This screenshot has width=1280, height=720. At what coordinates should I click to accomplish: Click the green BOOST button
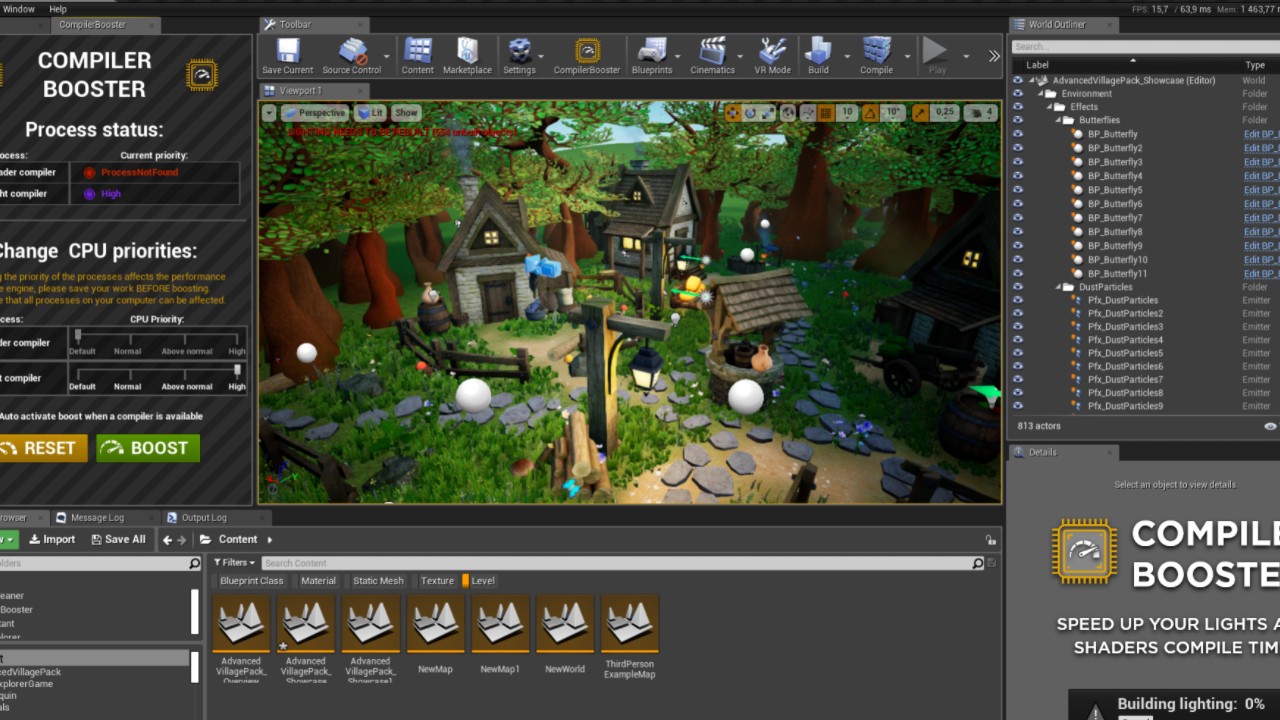(148, 448)
